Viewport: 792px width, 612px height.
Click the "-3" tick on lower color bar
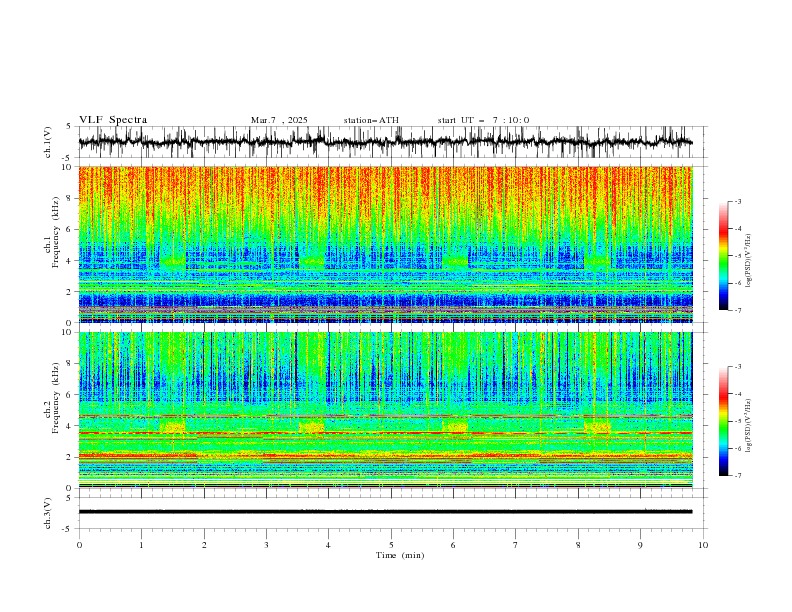pos(738,367)
